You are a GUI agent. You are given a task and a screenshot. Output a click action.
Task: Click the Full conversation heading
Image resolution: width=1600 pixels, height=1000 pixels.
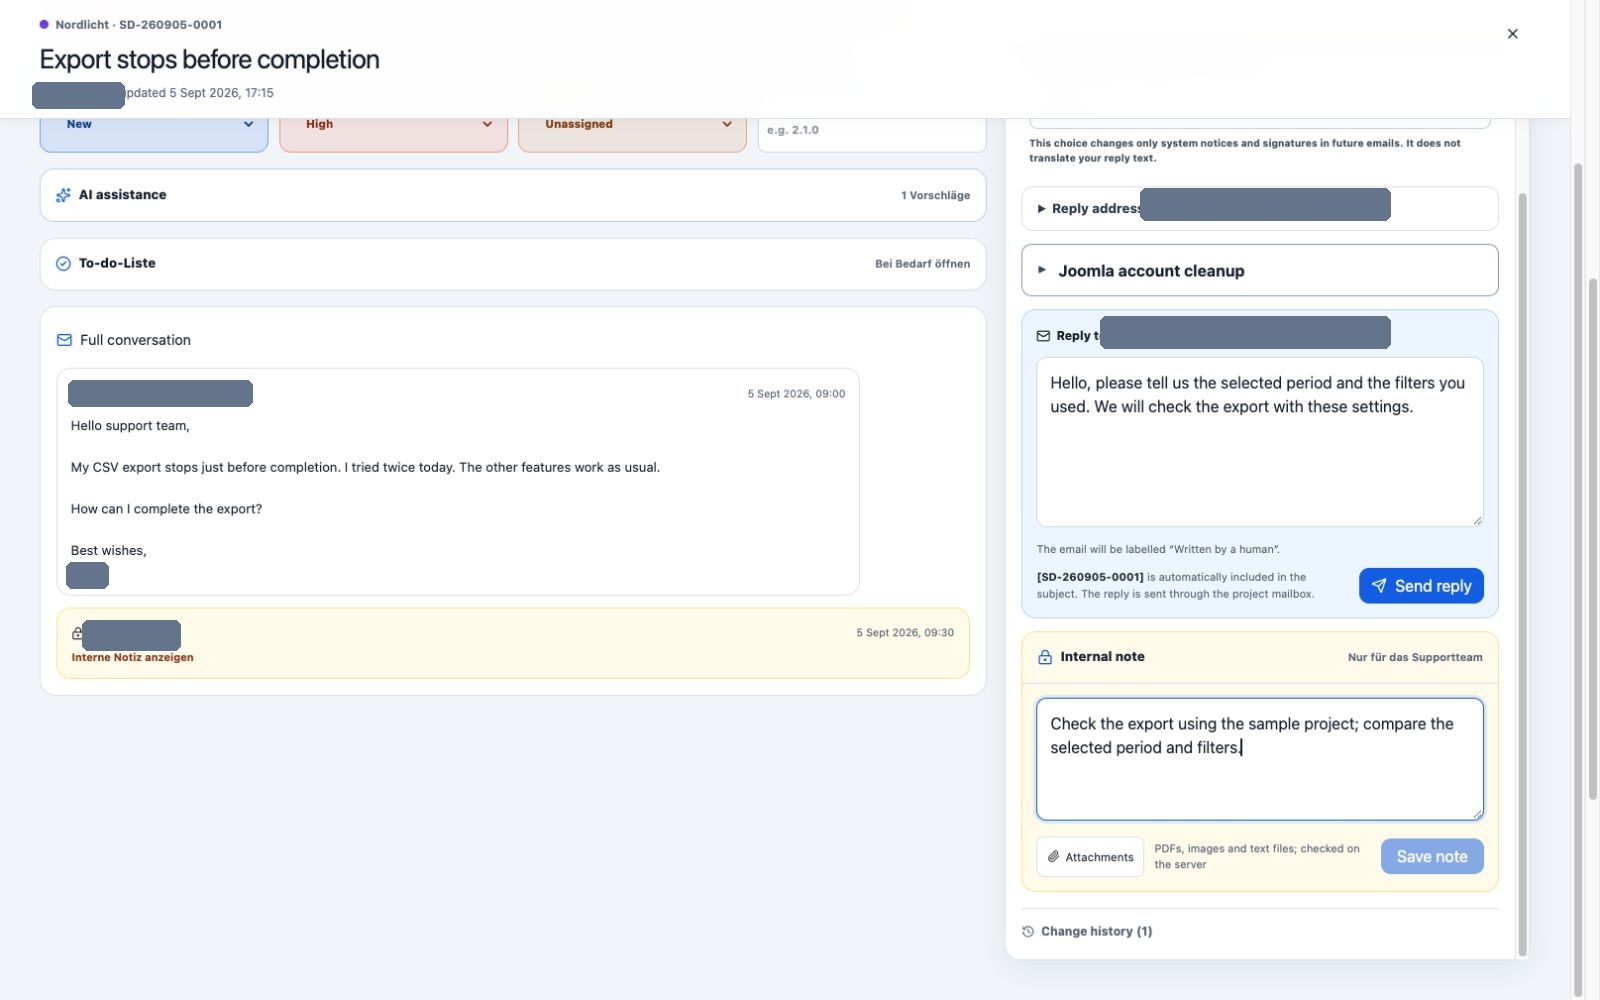pos(135,340)
